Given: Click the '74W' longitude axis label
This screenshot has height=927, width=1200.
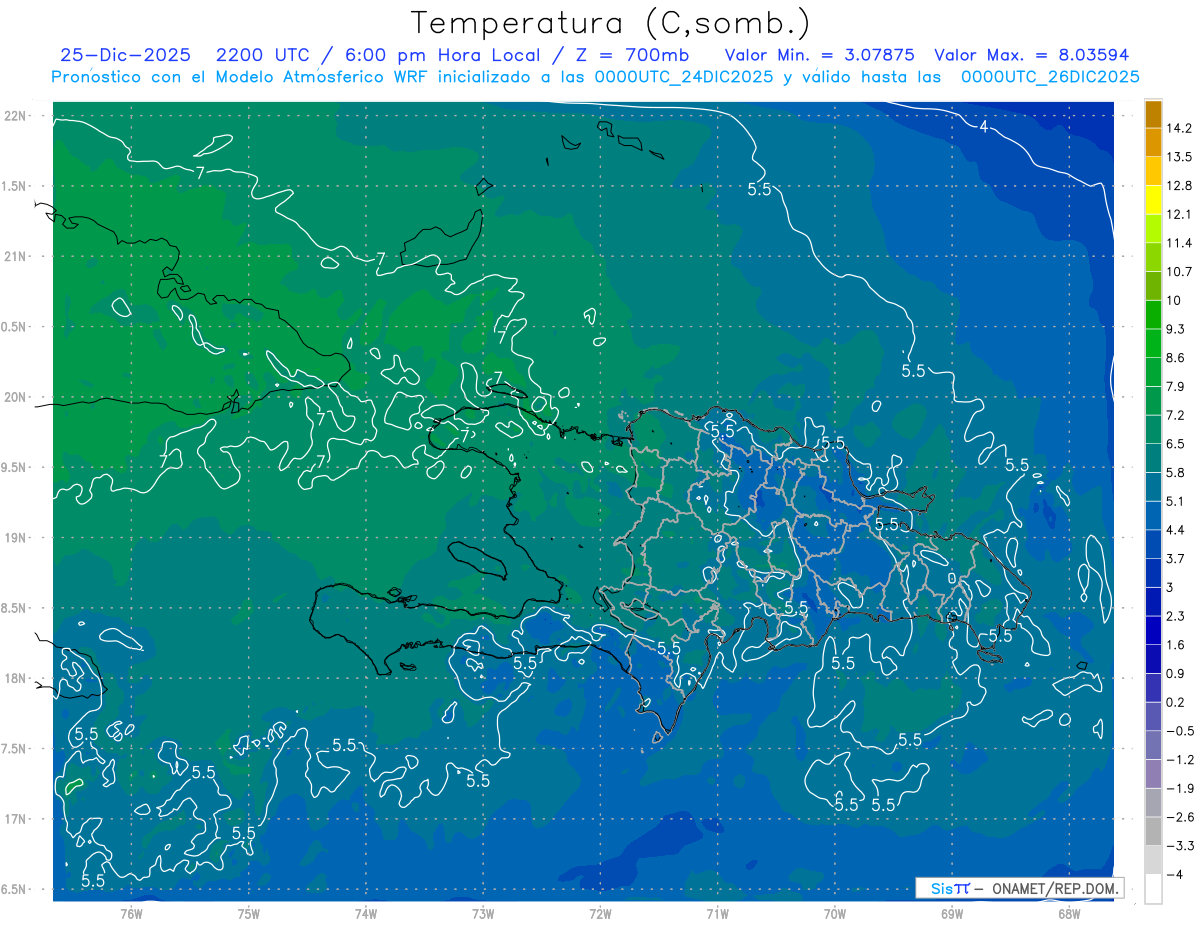Looking at the screenshot, I should coord(365,913).
